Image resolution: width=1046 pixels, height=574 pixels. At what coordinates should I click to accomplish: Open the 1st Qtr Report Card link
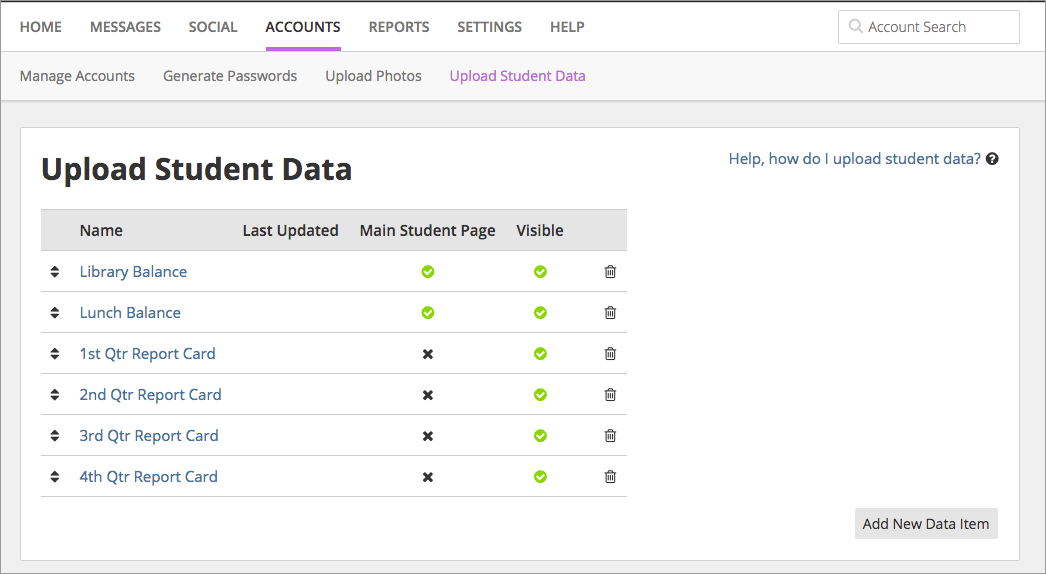tap(147, 354)
